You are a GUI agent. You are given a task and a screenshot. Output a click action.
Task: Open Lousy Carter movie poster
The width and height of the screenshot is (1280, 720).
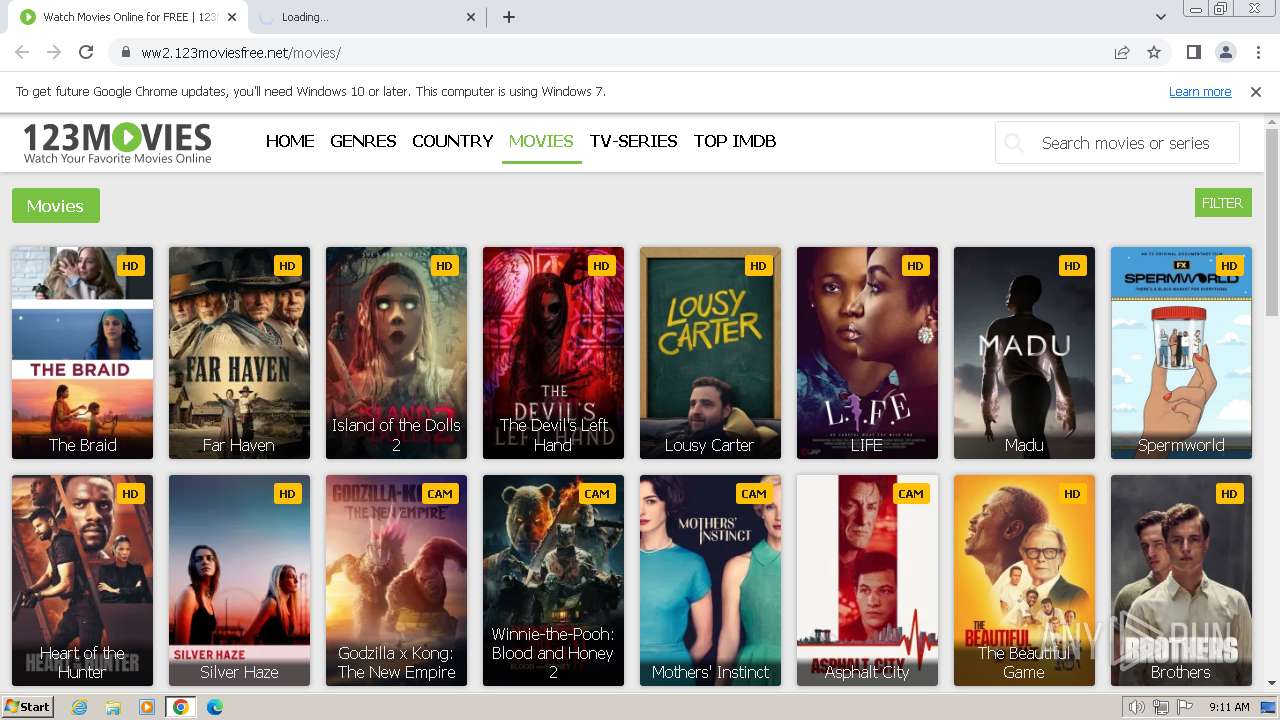pyautogui.click(x=710, y=353)
